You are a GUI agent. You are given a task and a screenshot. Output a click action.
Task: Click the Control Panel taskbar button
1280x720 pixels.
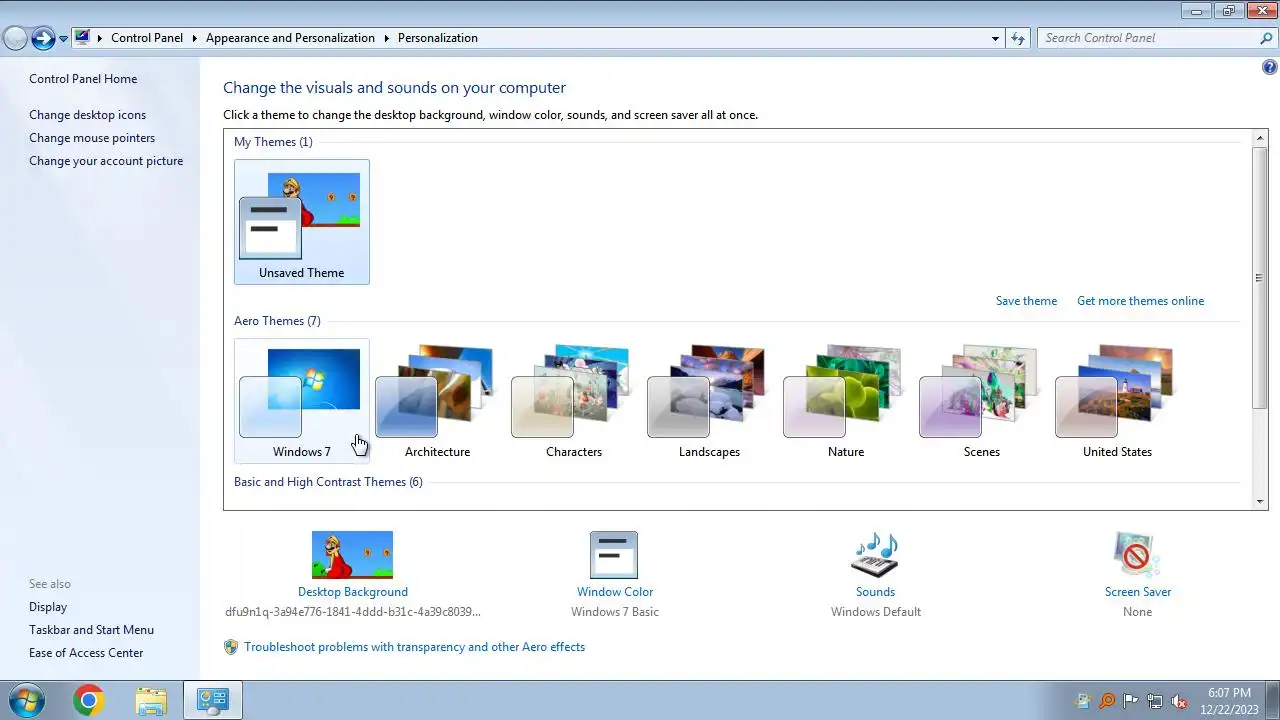click(x=213, y=701)
